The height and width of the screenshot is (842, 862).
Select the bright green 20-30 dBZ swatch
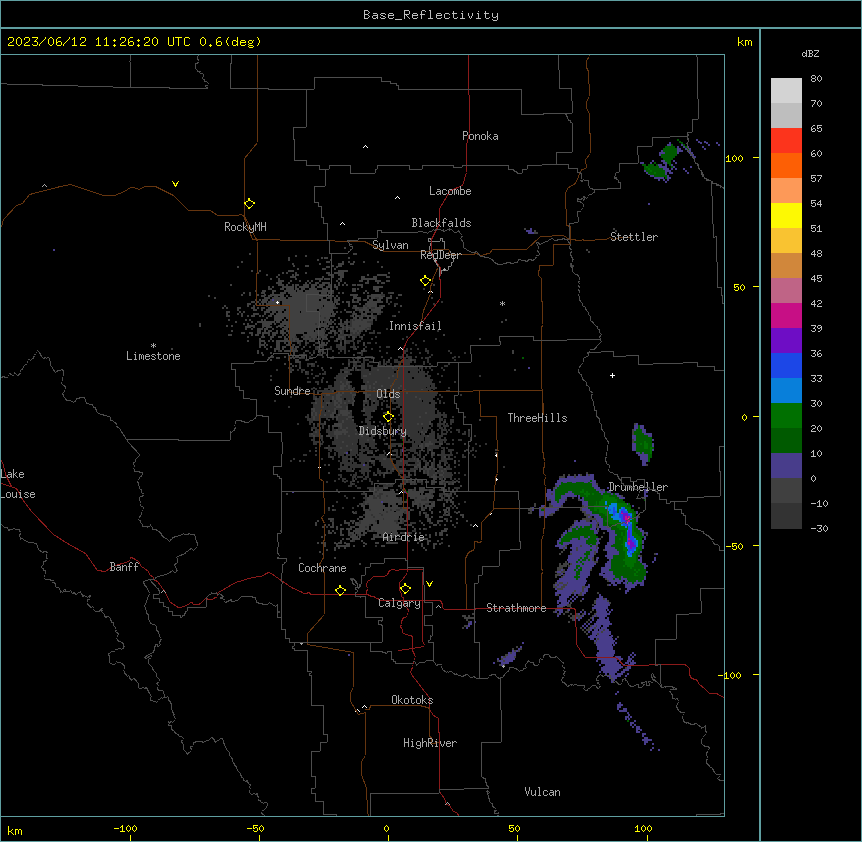point(786,416)
